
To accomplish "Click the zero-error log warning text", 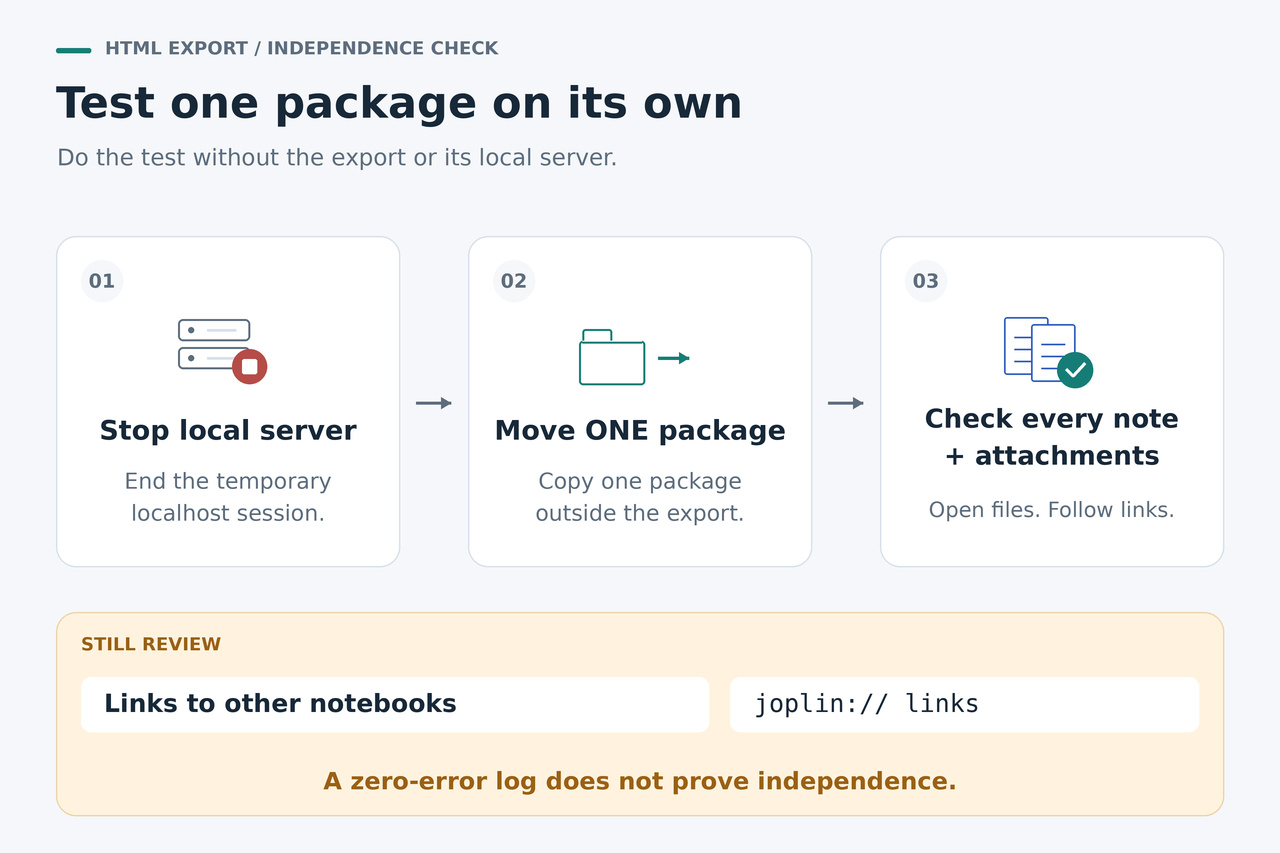I will pos(640,782).
